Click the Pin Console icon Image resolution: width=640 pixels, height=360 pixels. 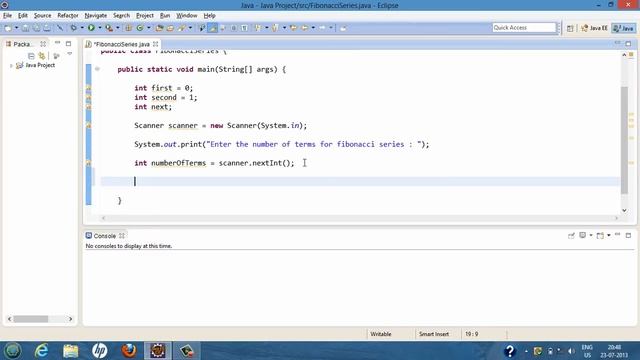pyautogui.click(x=571, y=236)
